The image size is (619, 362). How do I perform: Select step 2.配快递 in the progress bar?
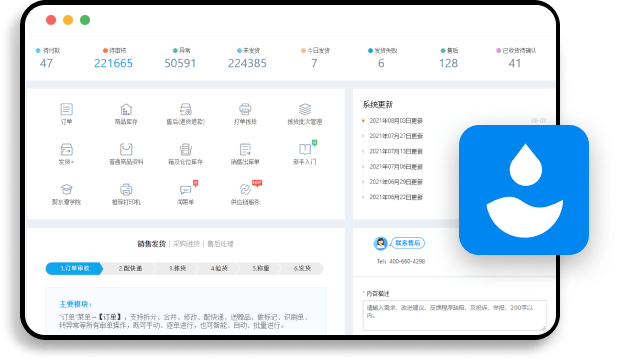click(130, 268)
